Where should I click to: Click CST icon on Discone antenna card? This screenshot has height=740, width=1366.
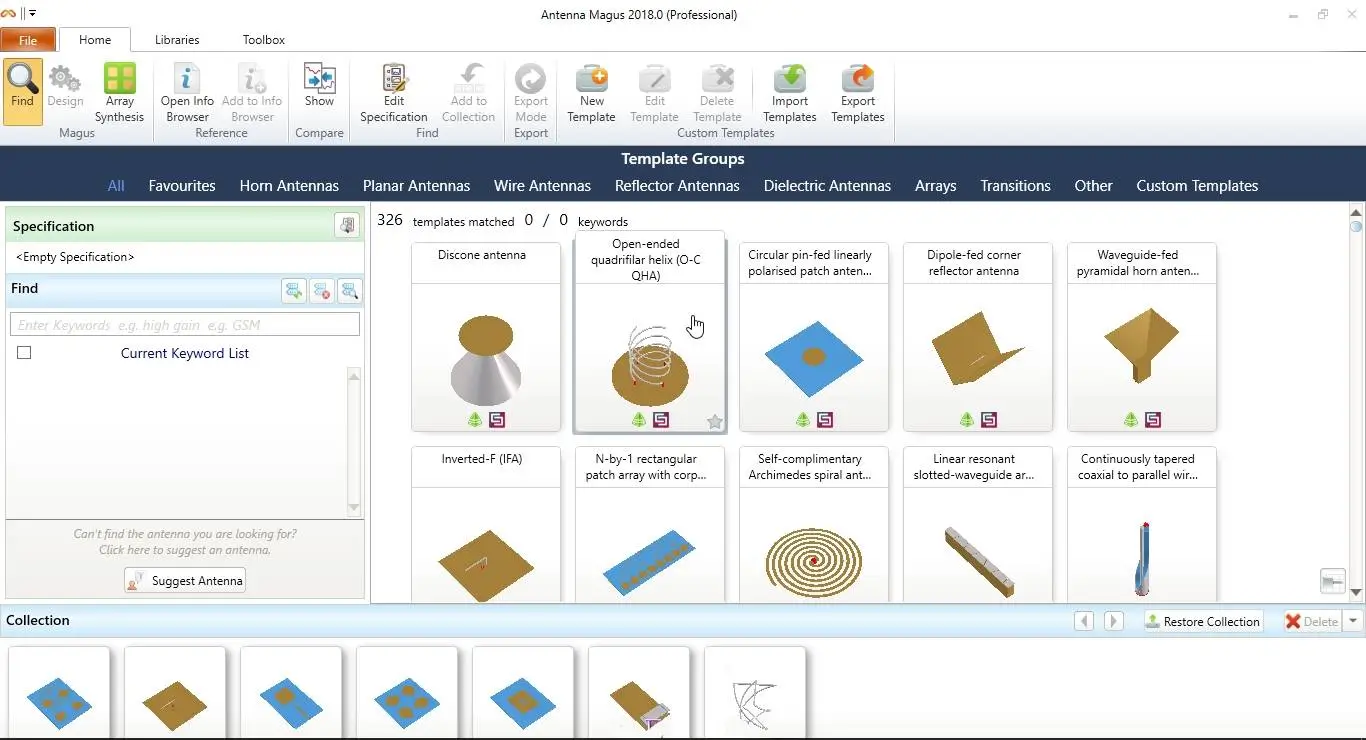pos(497,420)
